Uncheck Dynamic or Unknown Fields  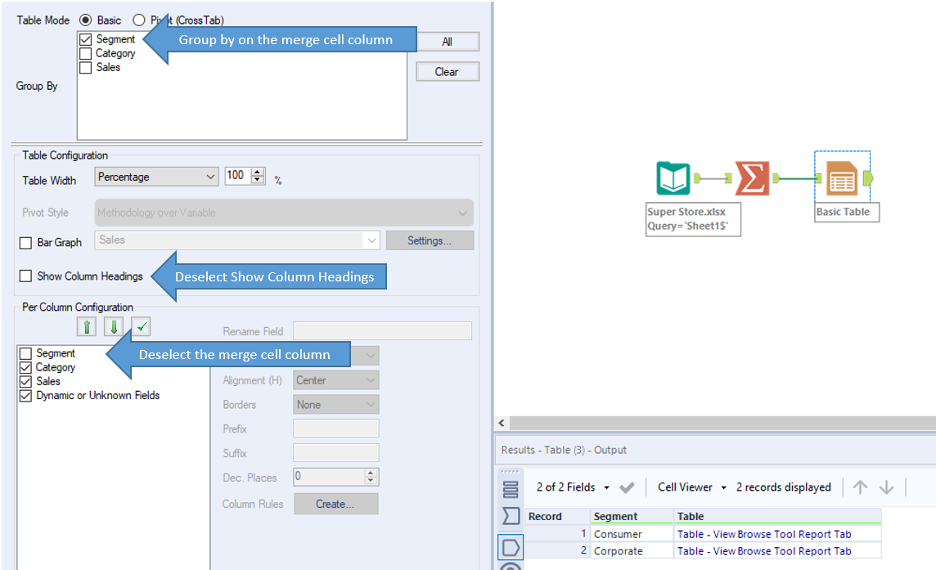[26, 395]
